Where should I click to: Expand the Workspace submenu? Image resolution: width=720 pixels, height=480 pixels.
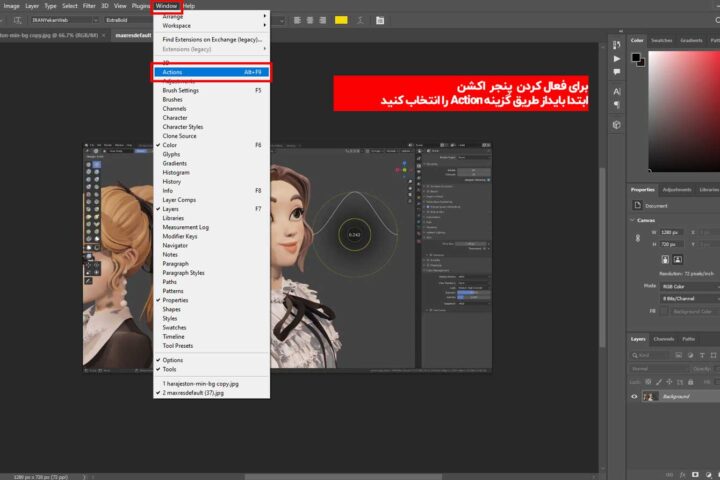click(x=212, y=26)
